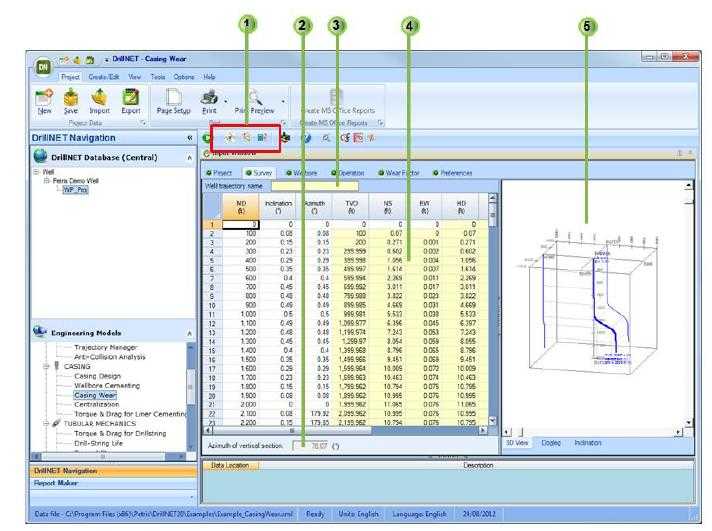Click the blue round icon in the model toolbar
712x531 pixels.
coord(307,138)
